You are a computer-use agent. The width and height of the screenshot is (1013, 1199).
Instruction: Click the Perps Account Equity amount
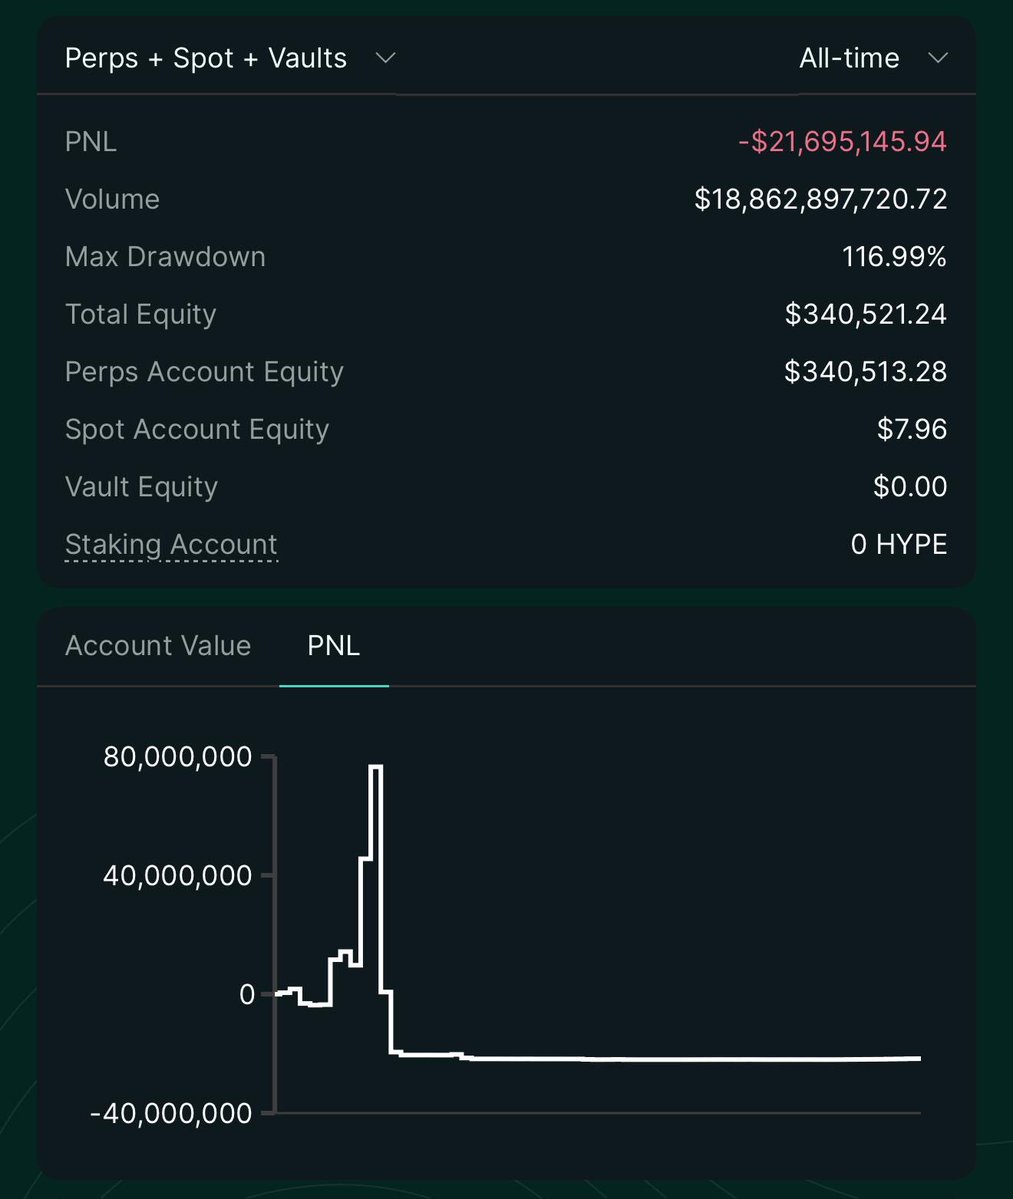coord(865,371)
